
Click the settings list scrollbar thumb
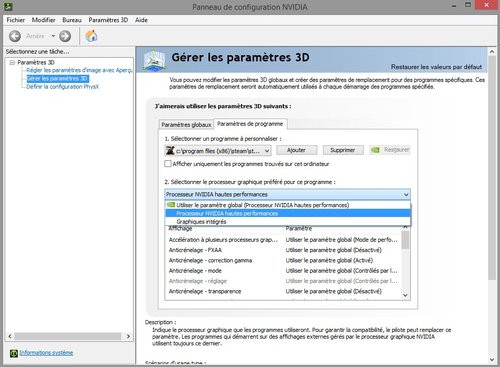[x=405, y=240]
